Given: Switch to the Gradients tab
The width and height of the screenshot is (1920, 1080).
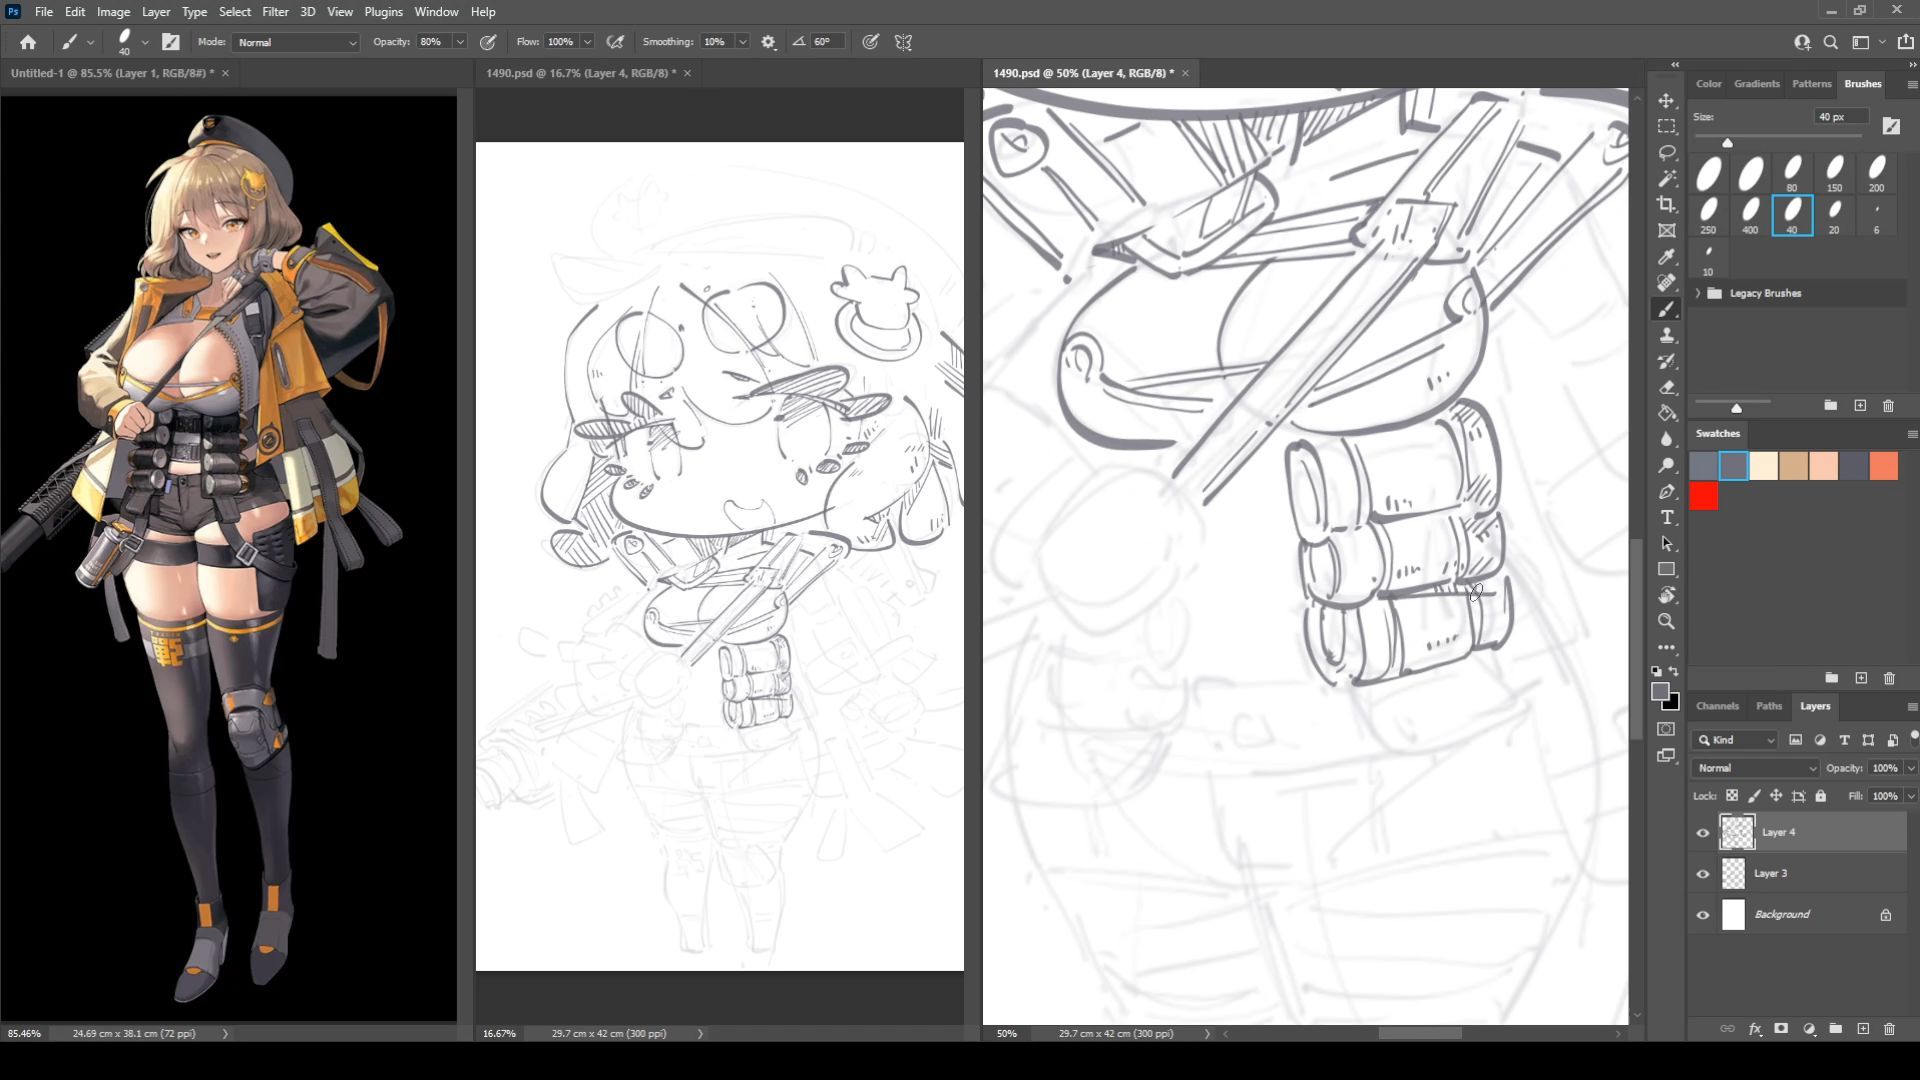Looking at the screenshot, I should (x=1756, y=84).
